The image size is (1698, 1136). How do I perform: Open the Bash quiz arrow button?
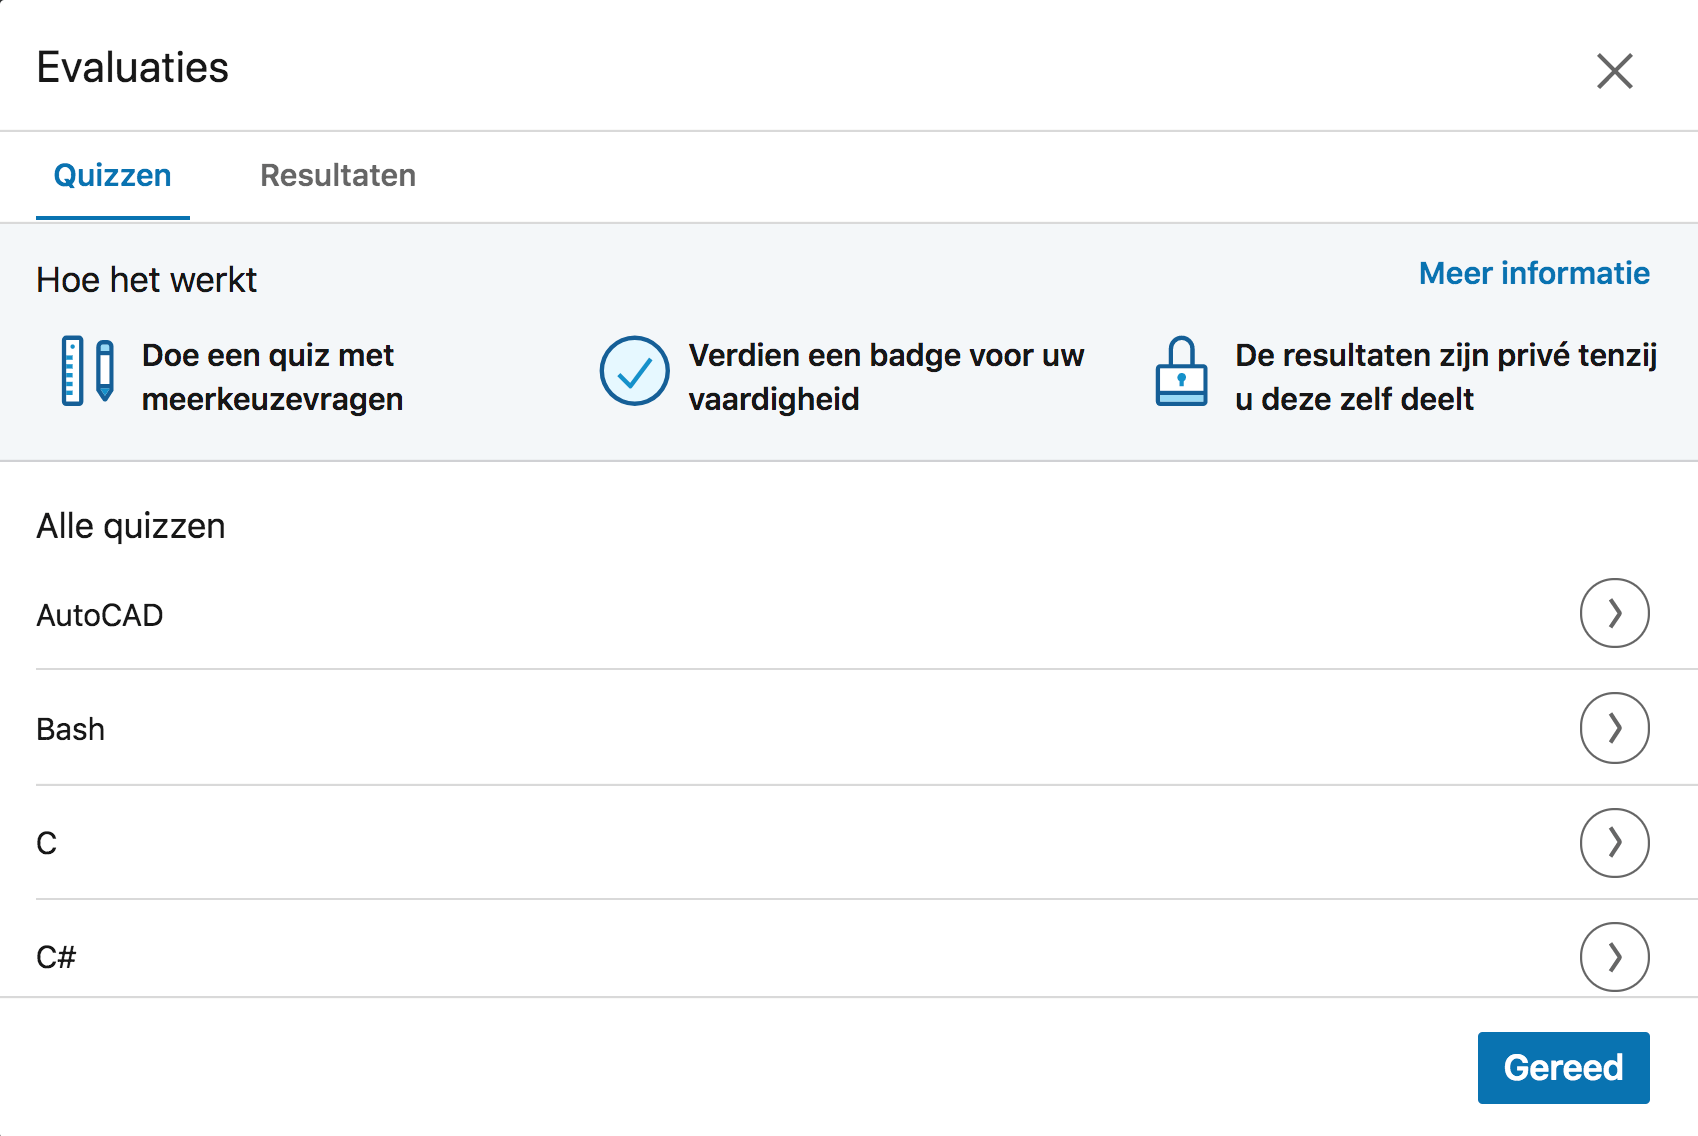point(1614,728)
